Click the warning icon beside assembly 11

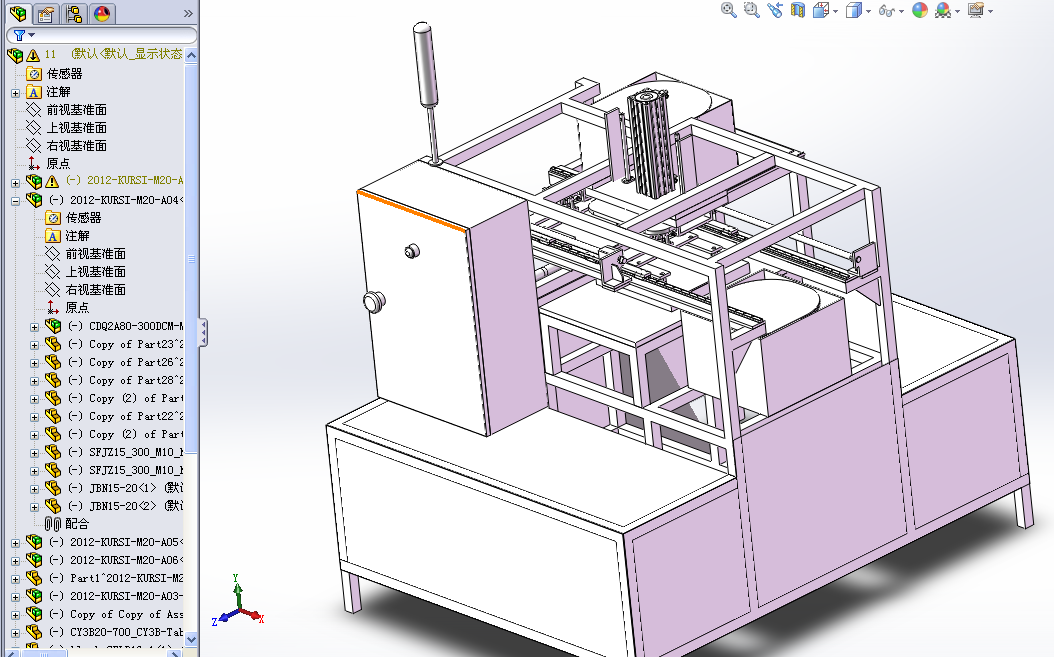pos(33,55)
